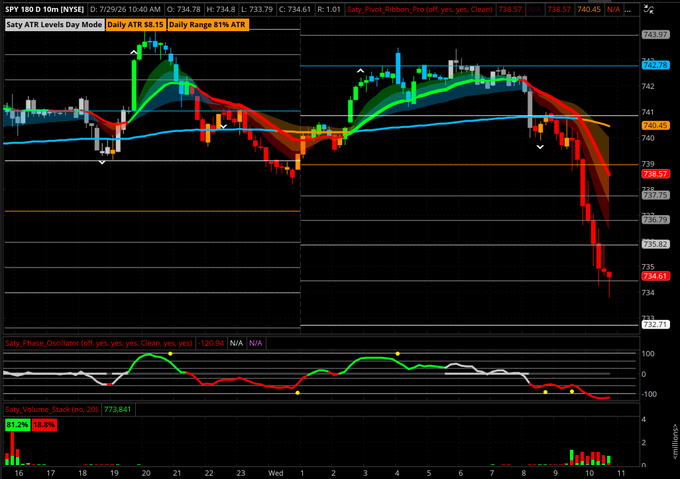
Task: Click the oscillator value '-120.94'
Action: click(211, 343)
